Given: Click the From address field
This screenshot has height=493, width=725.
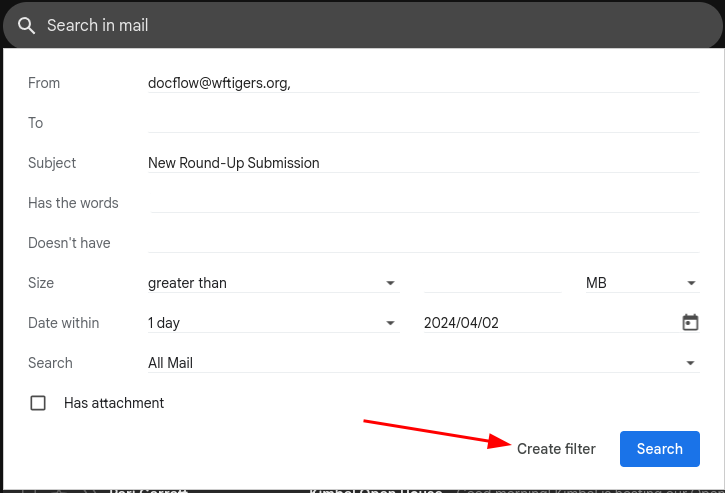Looking at the screenshot, I should coord(424,83).
